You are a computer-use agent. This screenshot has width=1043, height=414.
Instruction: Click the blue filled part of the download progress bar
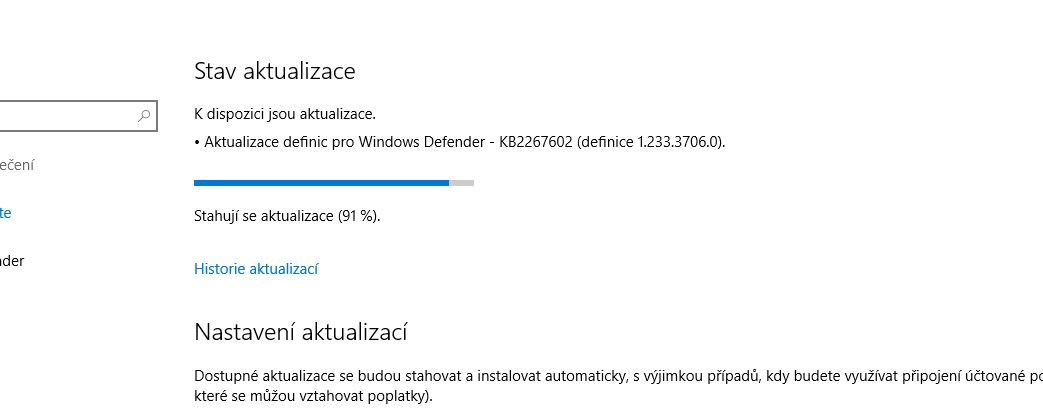(320, 183)
